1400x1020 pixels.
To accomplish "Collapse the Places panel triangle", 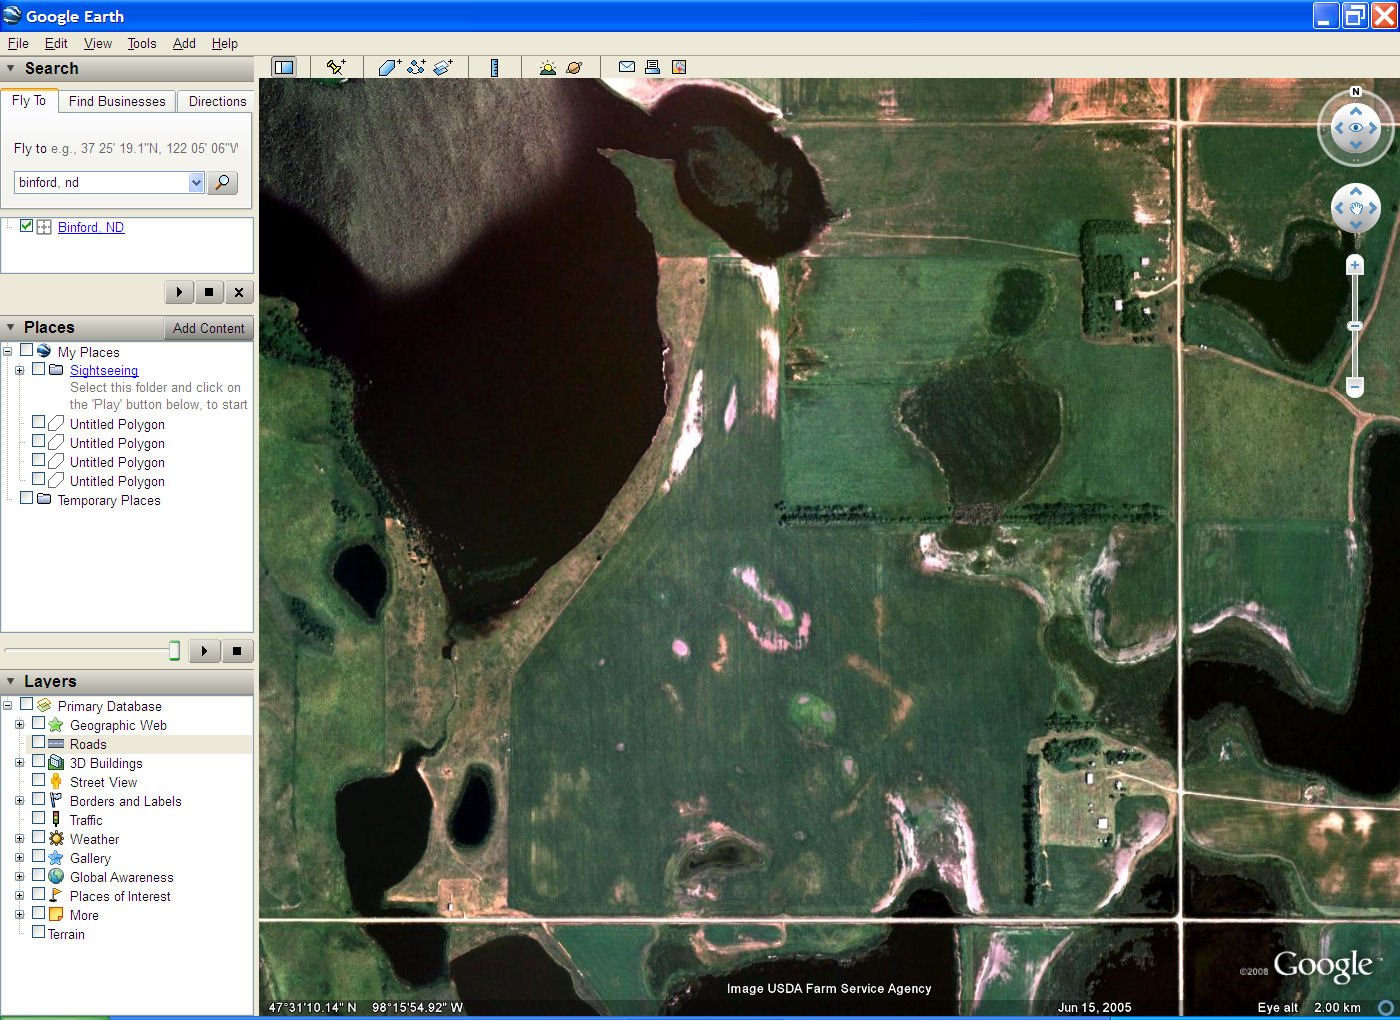I will (11, 327).
